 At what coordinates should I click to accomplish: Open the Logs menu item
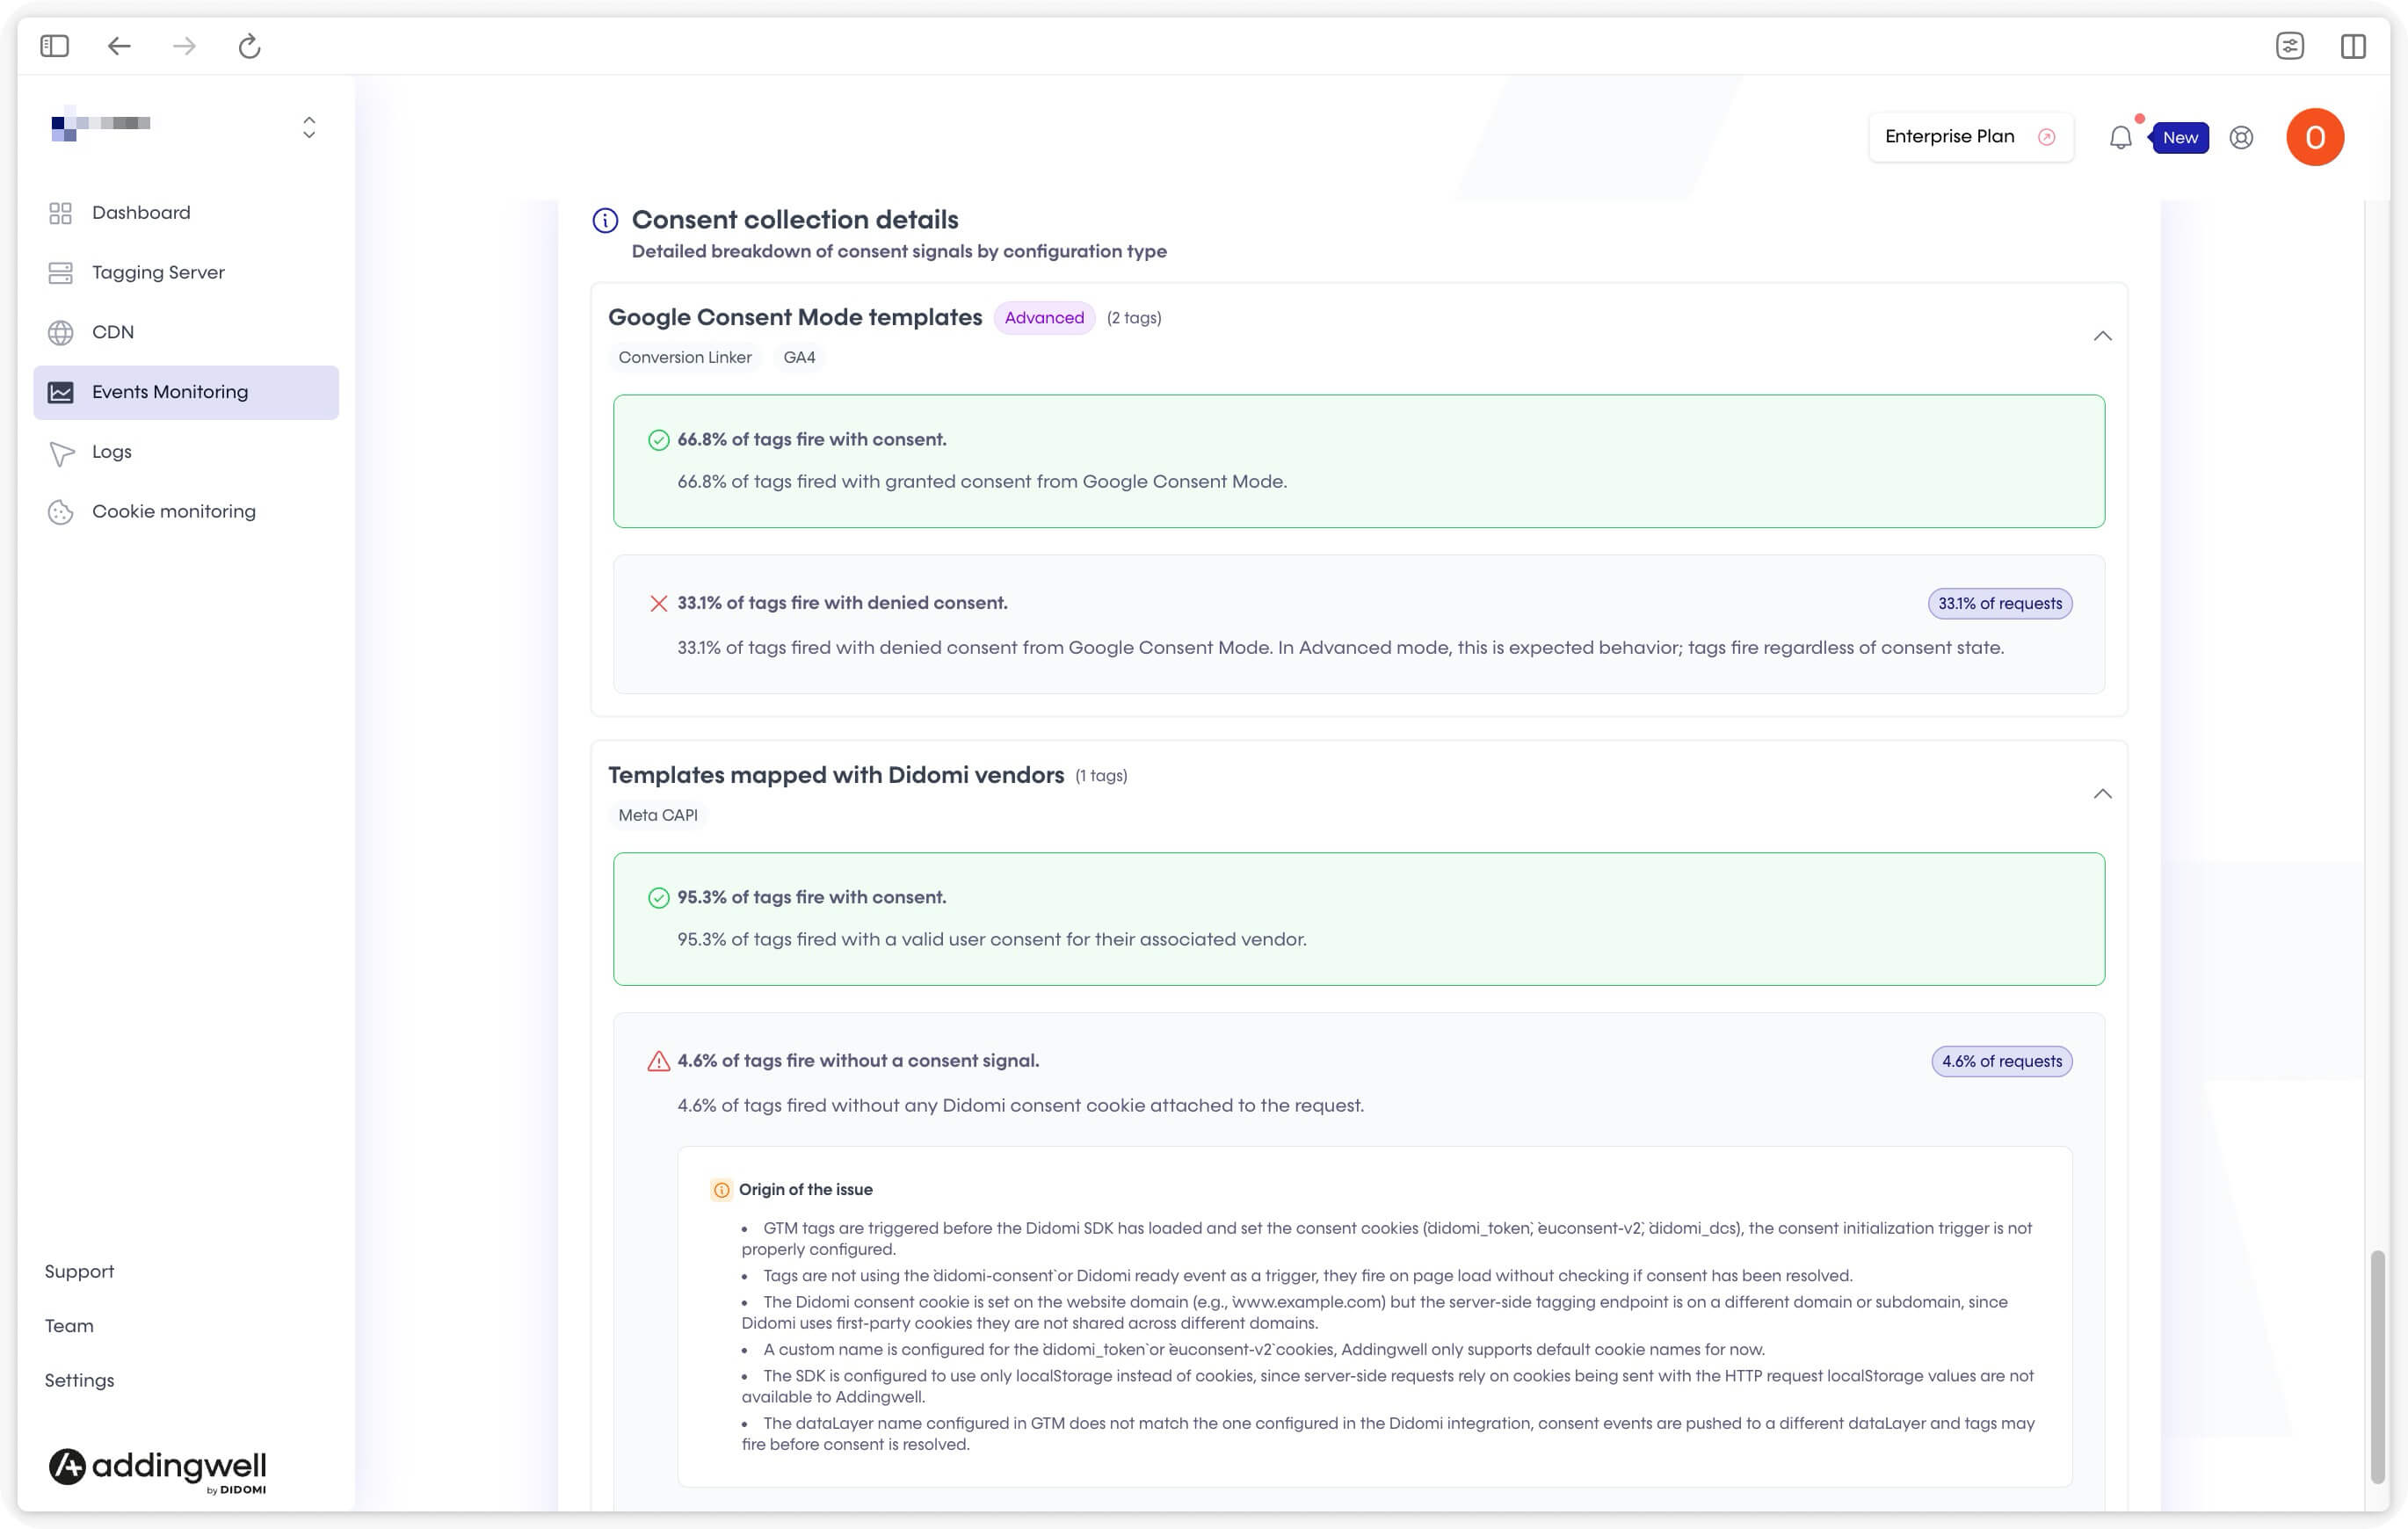(x=186, y=452)
